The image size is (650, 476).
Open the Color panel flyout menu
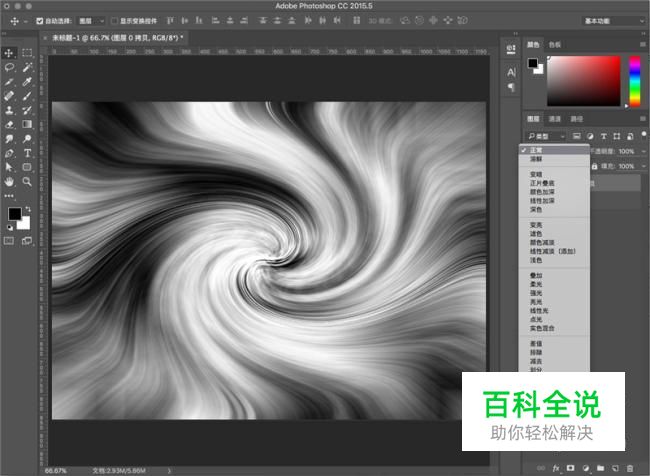coord(643,44)
